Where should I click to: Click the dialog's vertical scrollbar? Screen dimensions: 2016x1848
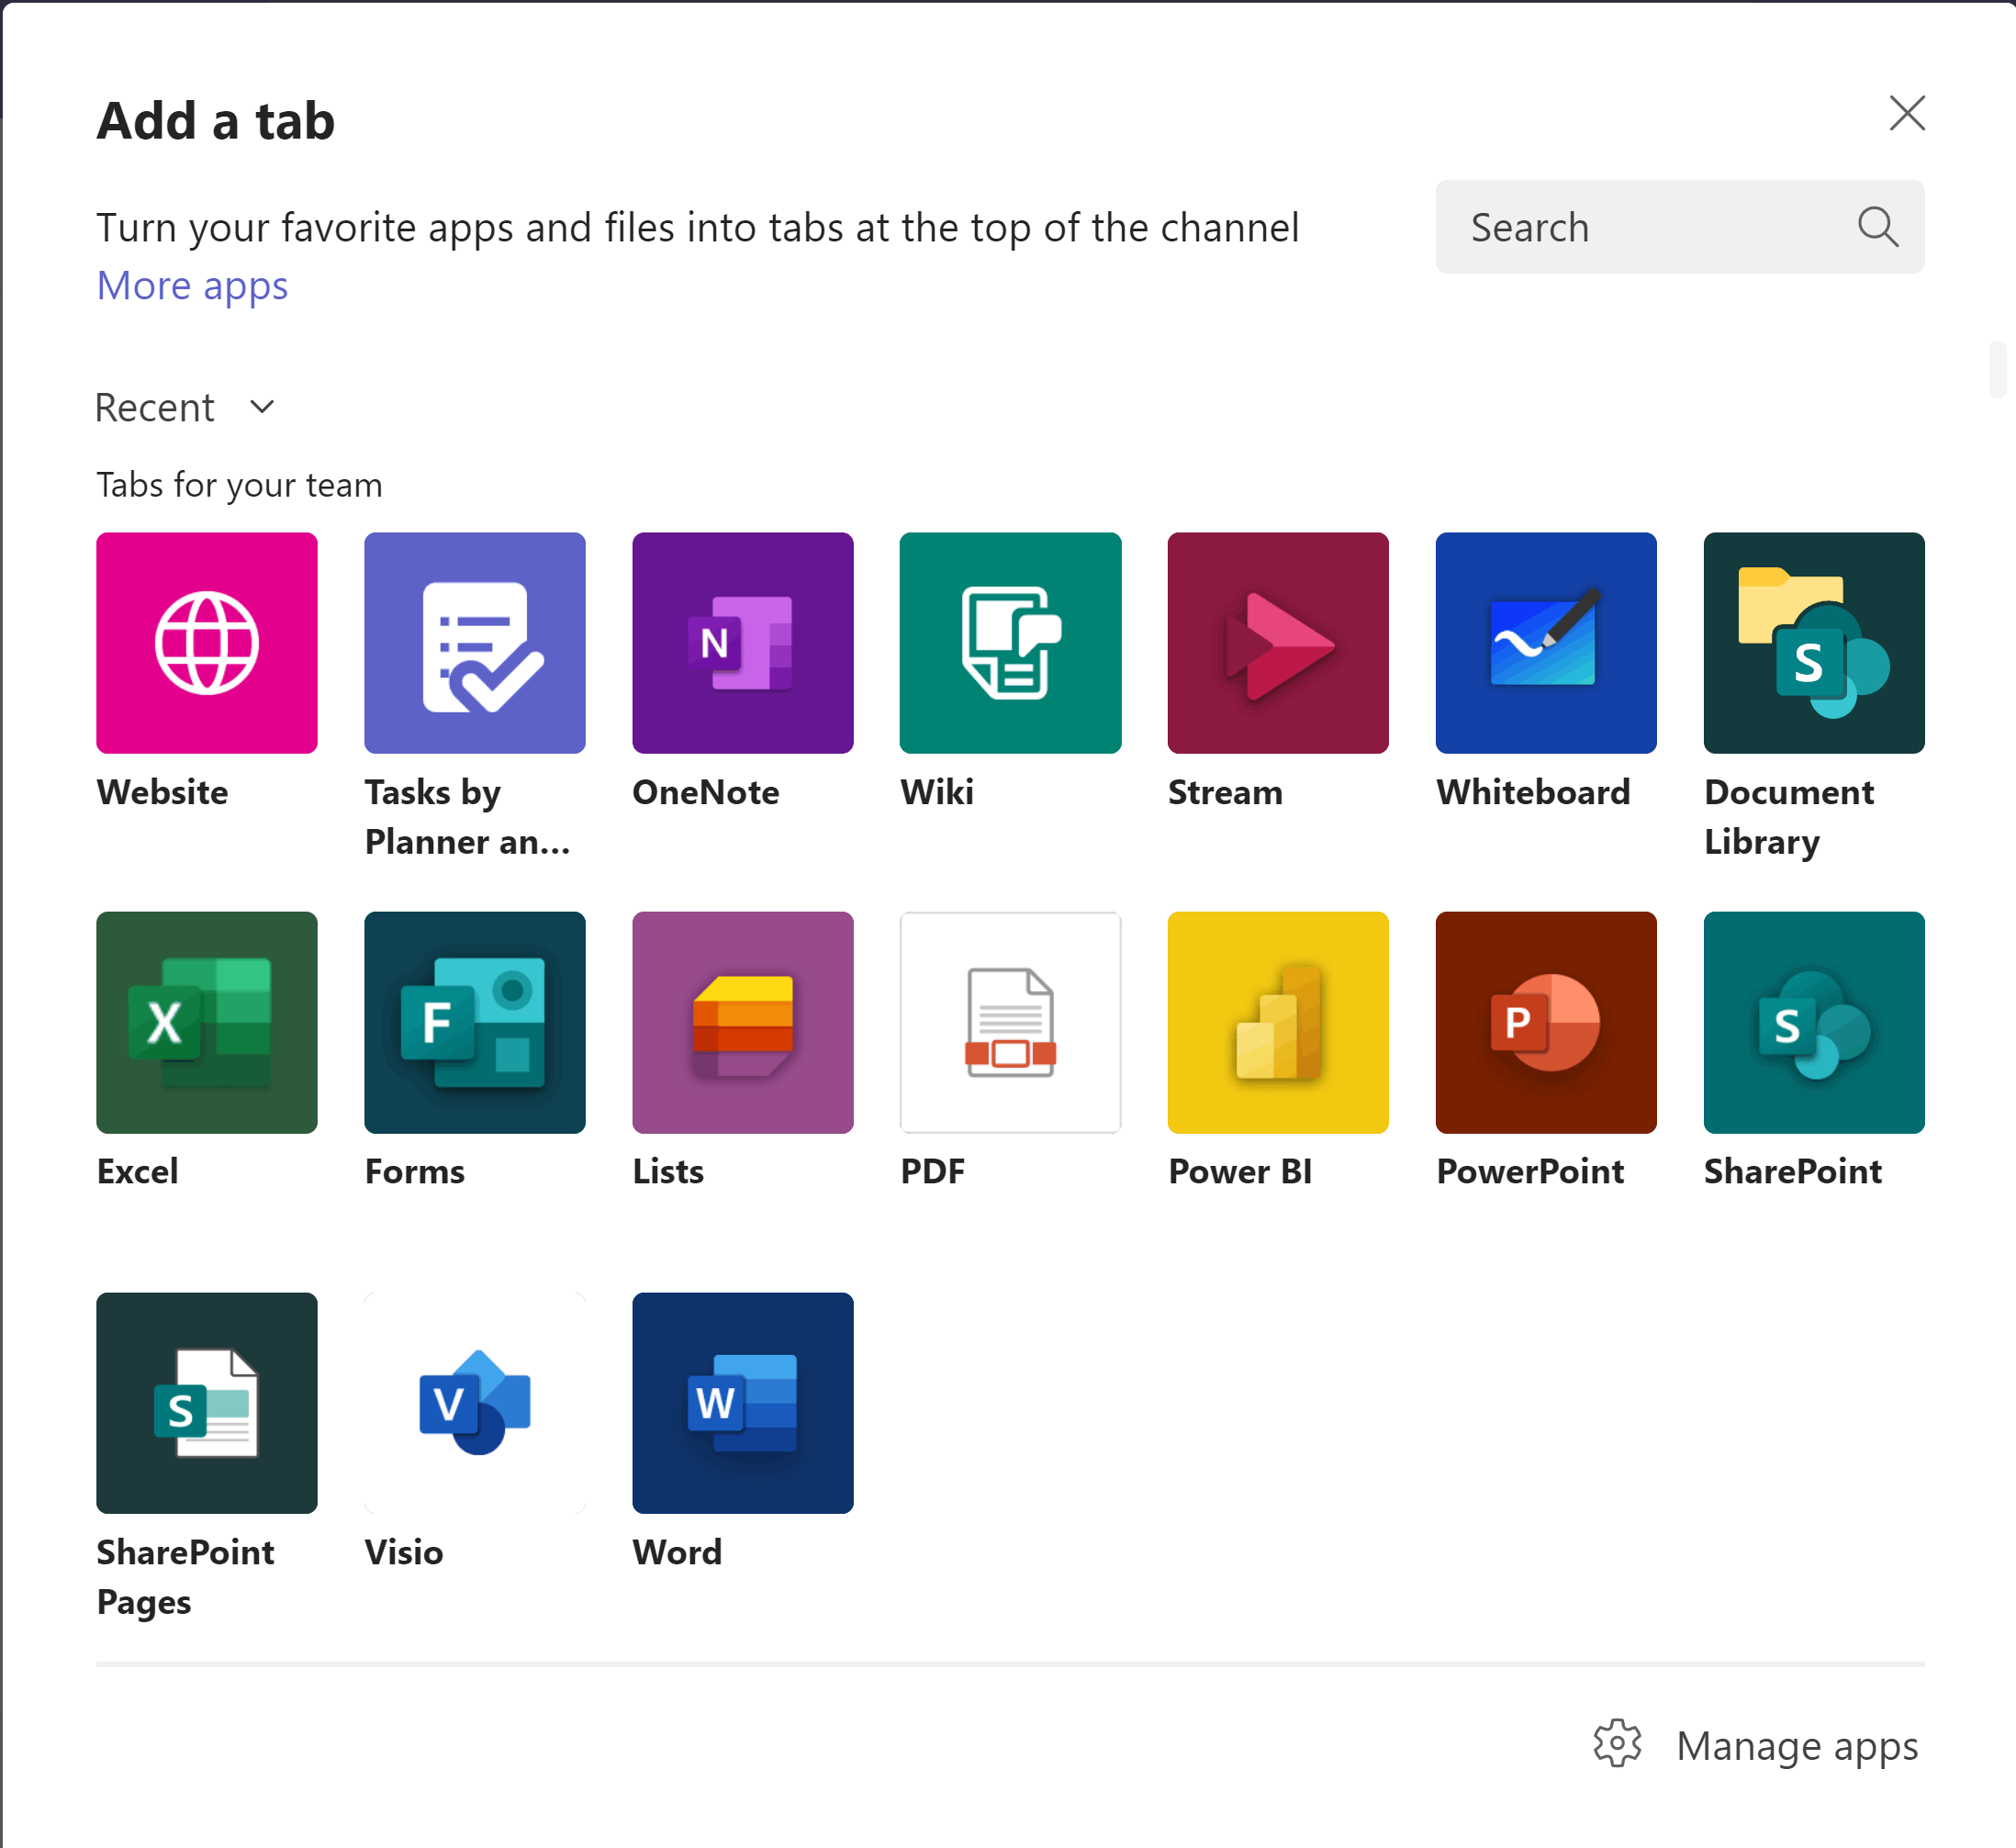click(x=1997, y=370)
